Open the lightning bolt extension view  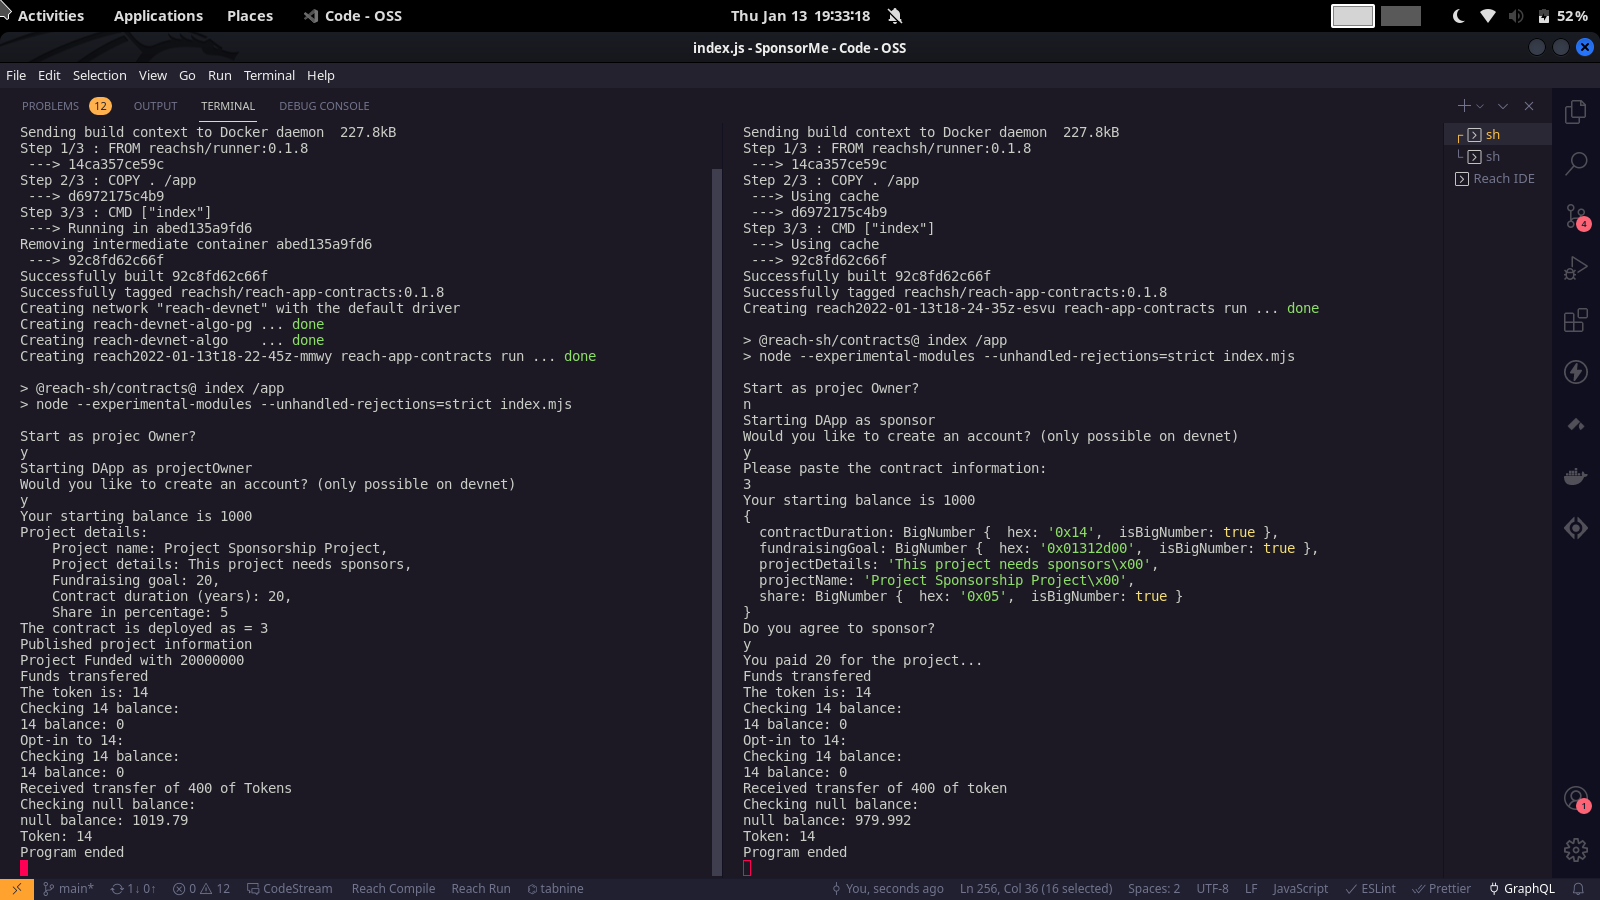(1576, 372)
